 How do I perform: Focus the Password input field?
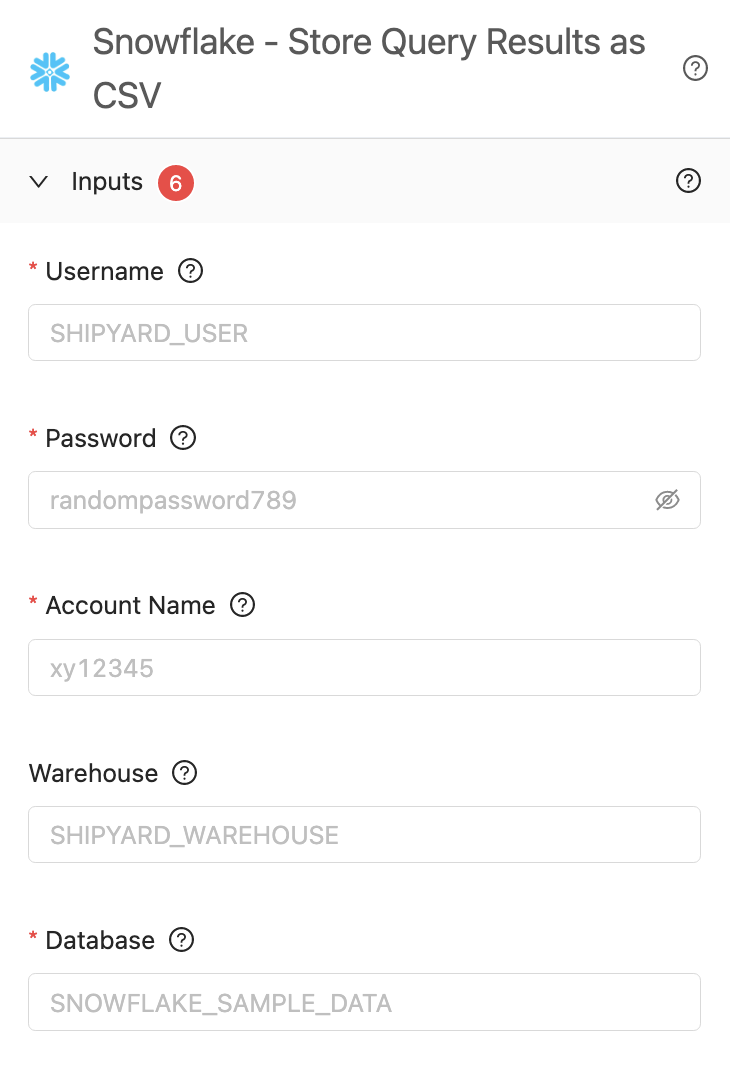(x=364, y=500)
